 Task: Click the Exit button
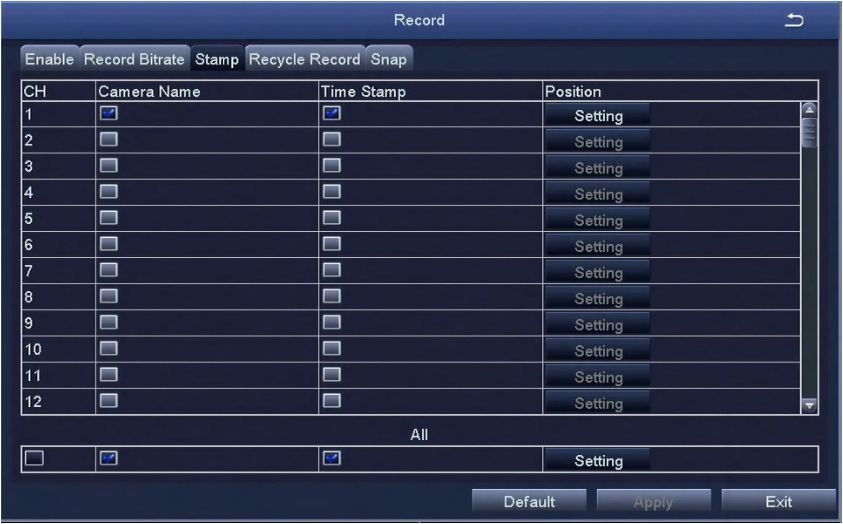[777, 502]
